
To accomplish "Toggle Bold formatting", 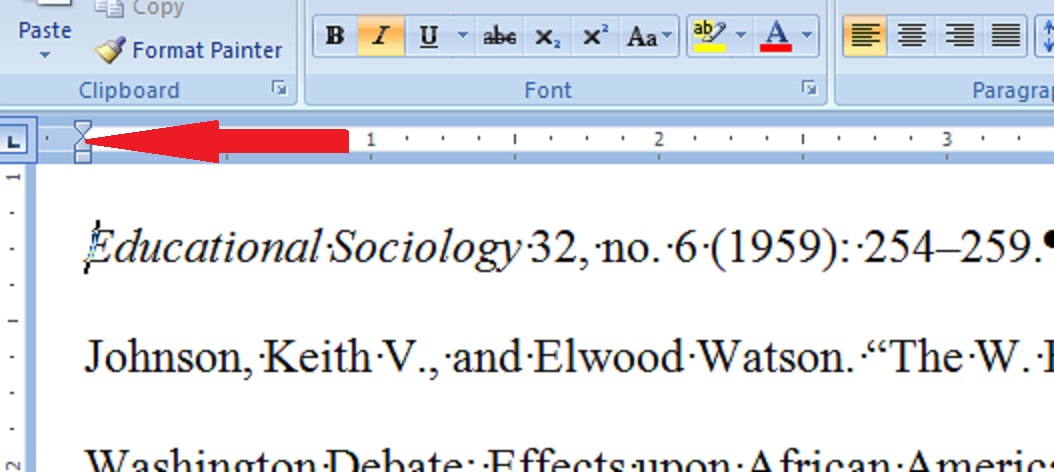I will point(335,36).
